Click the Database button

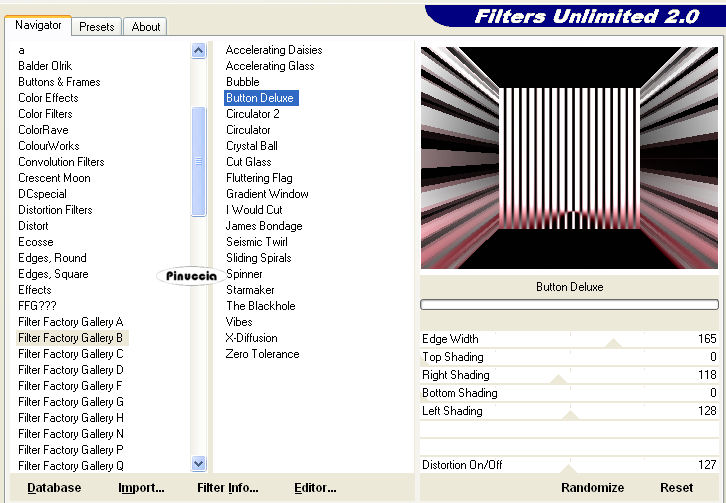click(x=54, y=488)
